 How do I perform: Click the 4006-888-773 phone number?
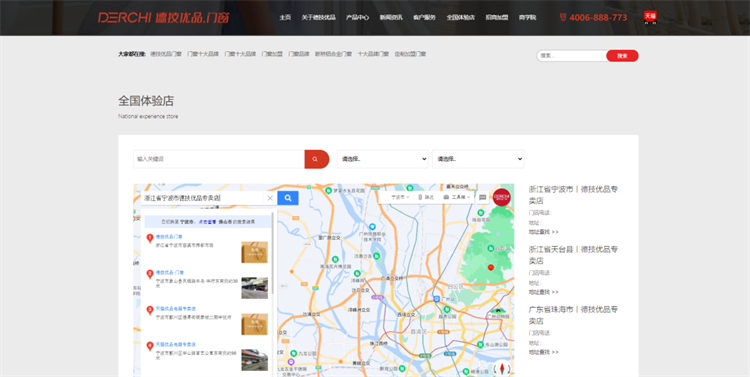(598, 18)
